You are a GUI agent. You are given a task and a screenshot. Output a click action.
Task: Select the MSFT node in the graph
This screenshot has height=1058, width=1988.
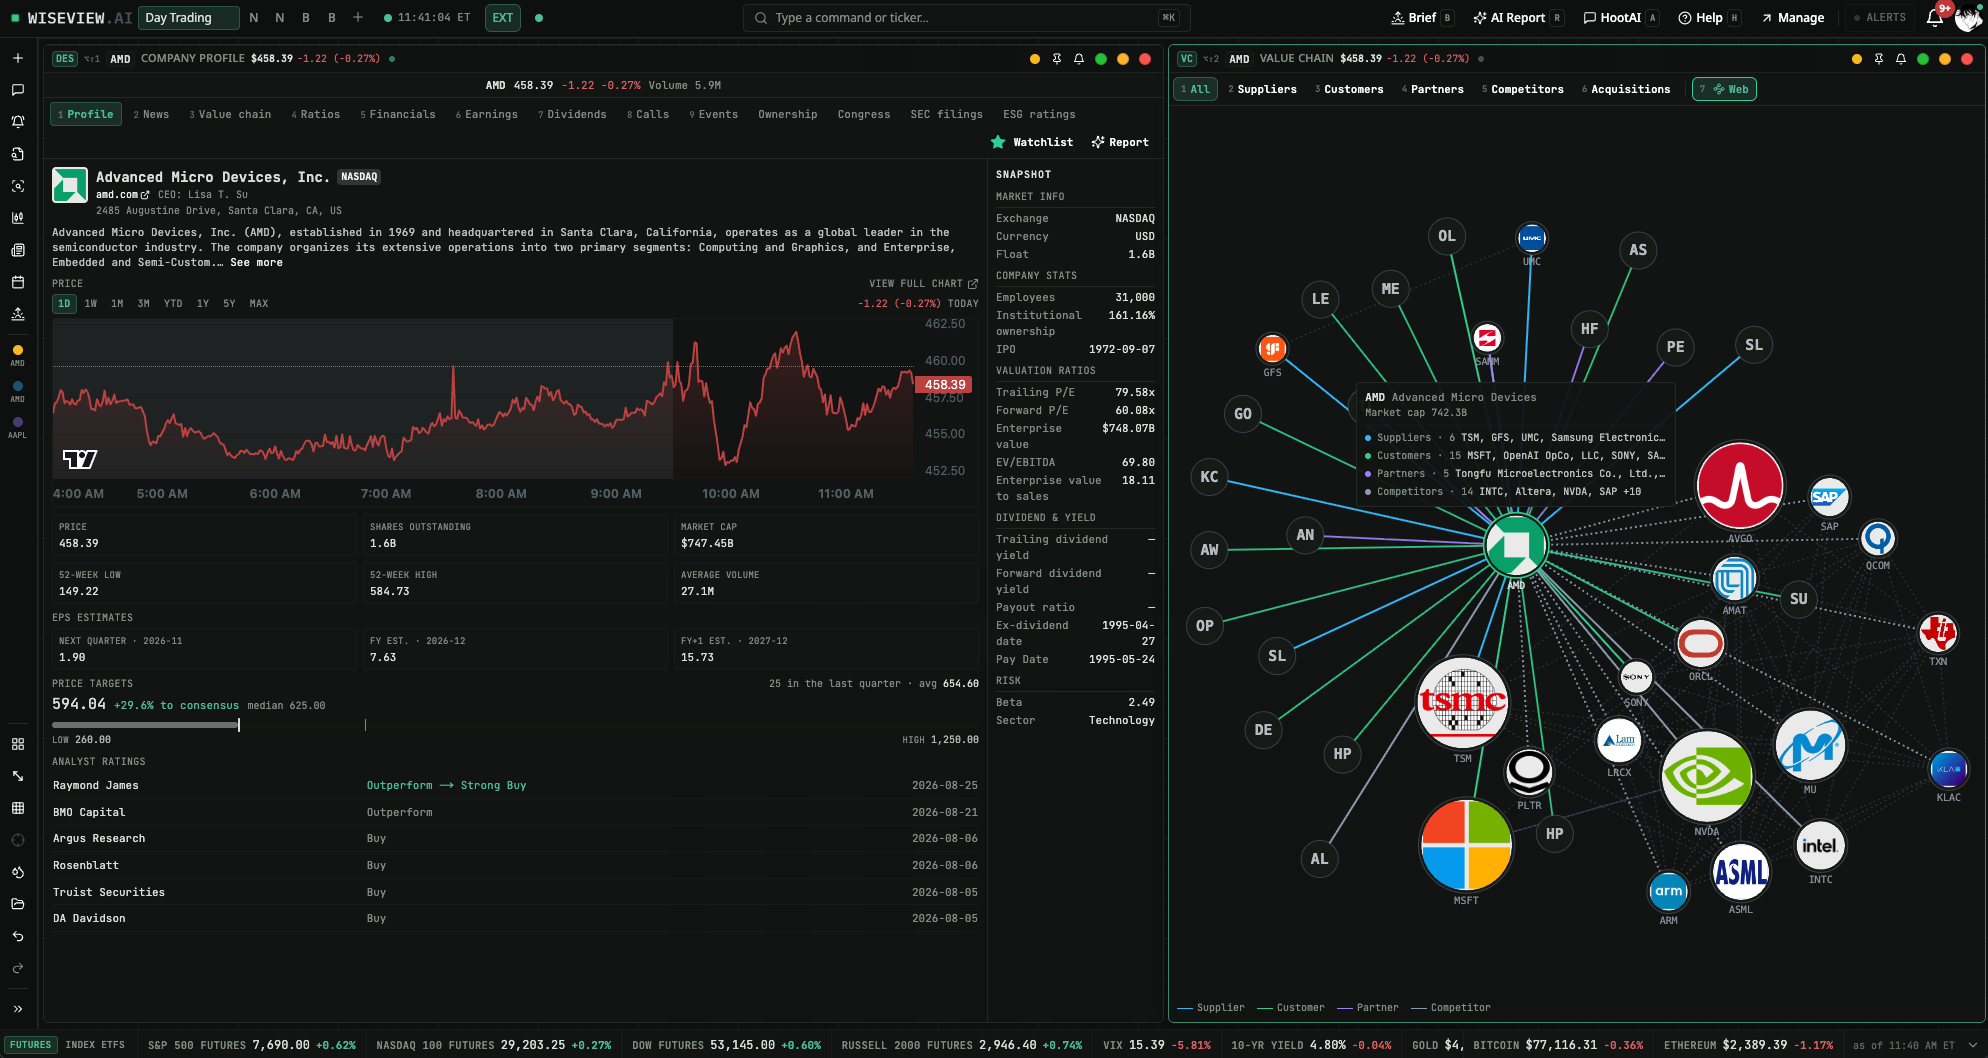click(1466, 845)
